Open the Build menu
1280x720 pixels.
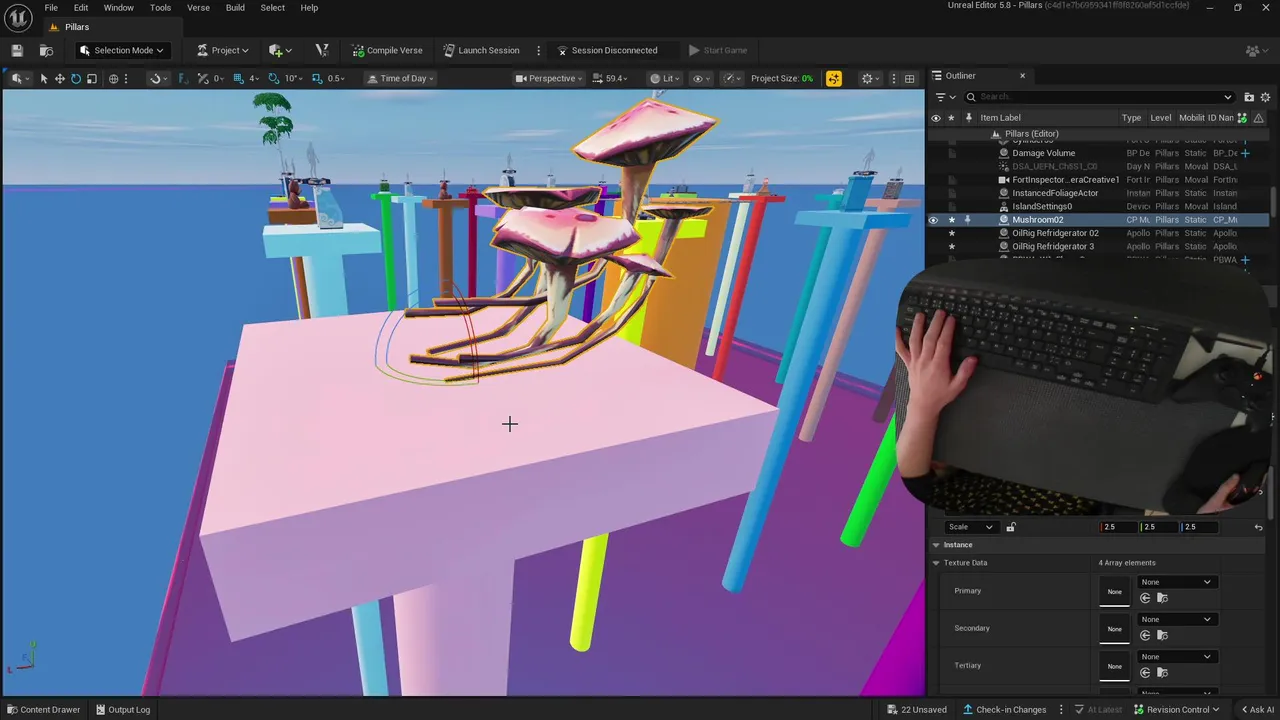pos(235,8)
